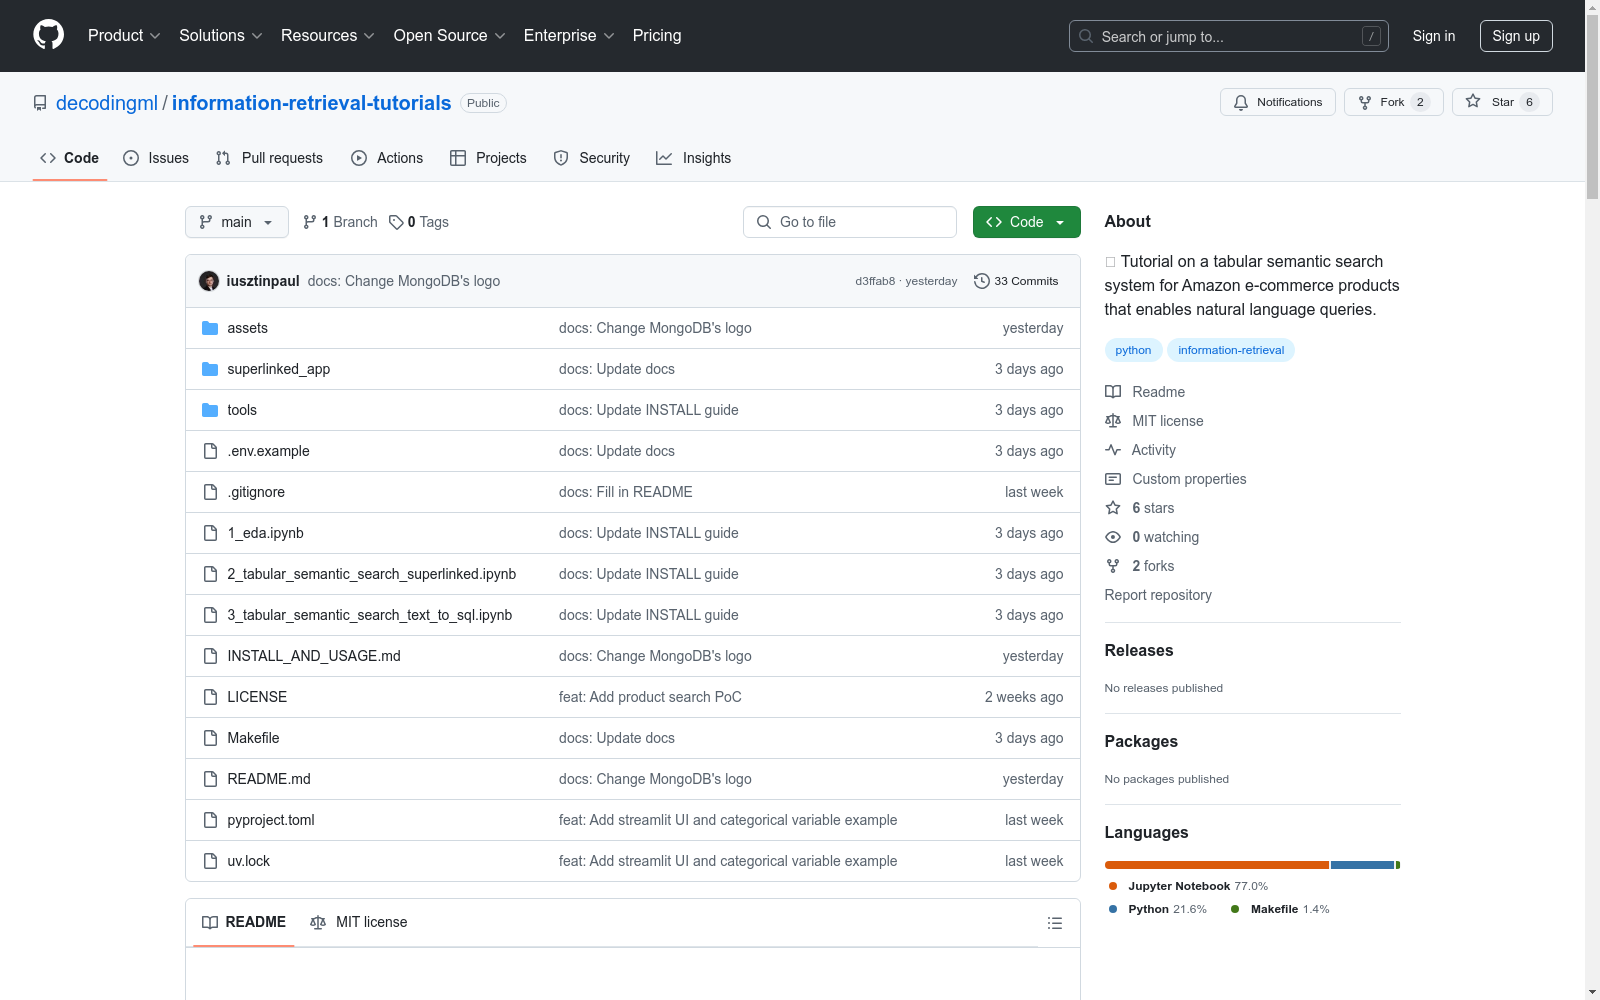1600x1000 pixels.
Task: Click the README.md file icon
Action: pyautogui.click(x=210, y=779)
